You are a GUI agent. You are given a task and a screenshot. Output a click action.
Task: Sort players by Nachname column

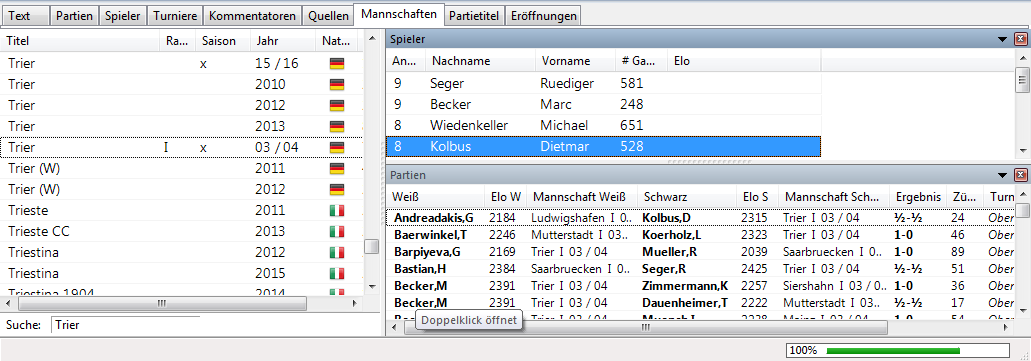(x=481, y=61)
